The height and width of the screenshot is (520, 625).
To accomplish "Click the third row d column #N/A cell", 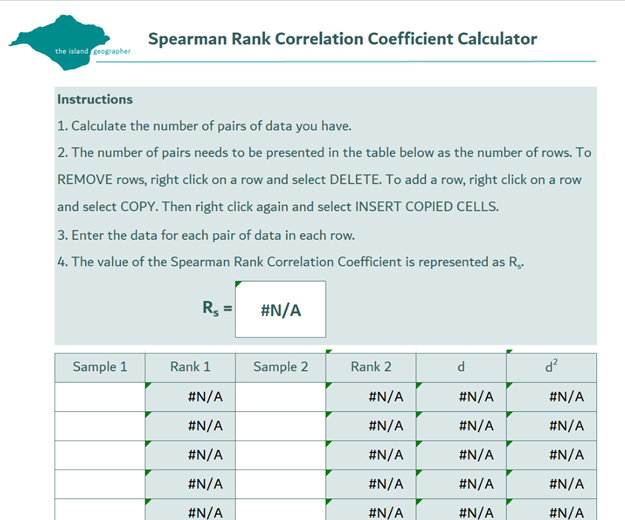I will click(461, 455).
